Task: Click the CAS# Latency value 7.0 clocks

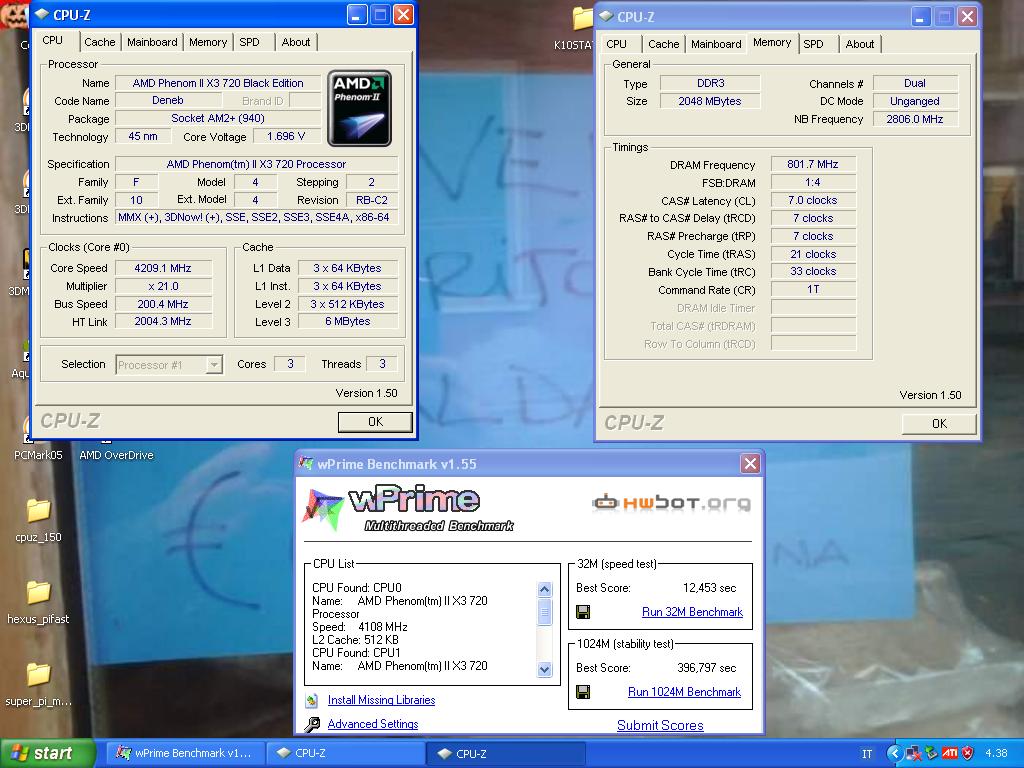Action: (813, 200)
